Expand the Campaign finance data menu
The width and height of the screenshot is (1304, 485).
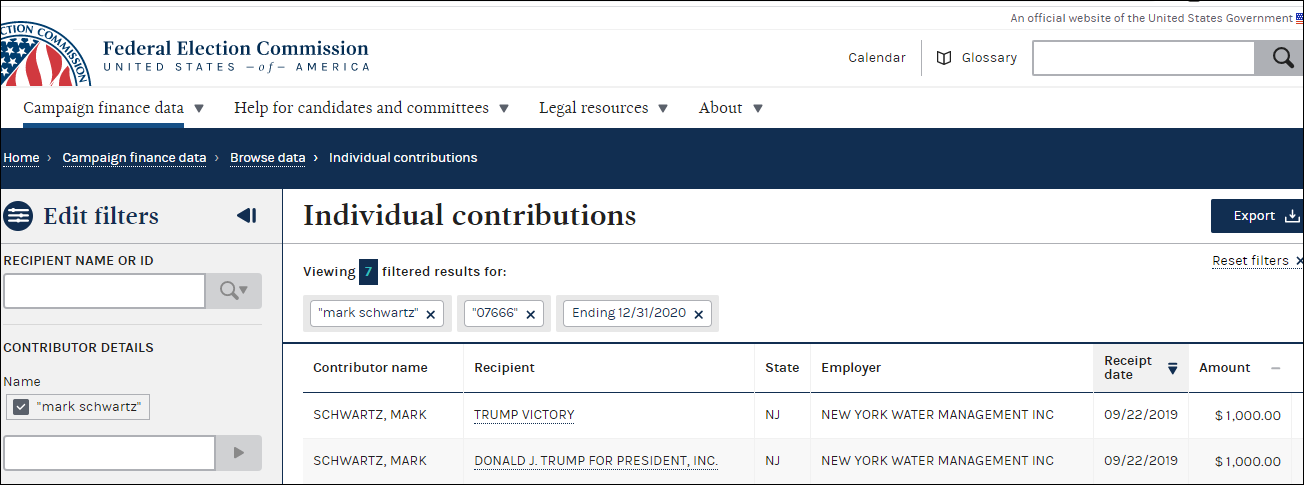(x=114, y=108)
